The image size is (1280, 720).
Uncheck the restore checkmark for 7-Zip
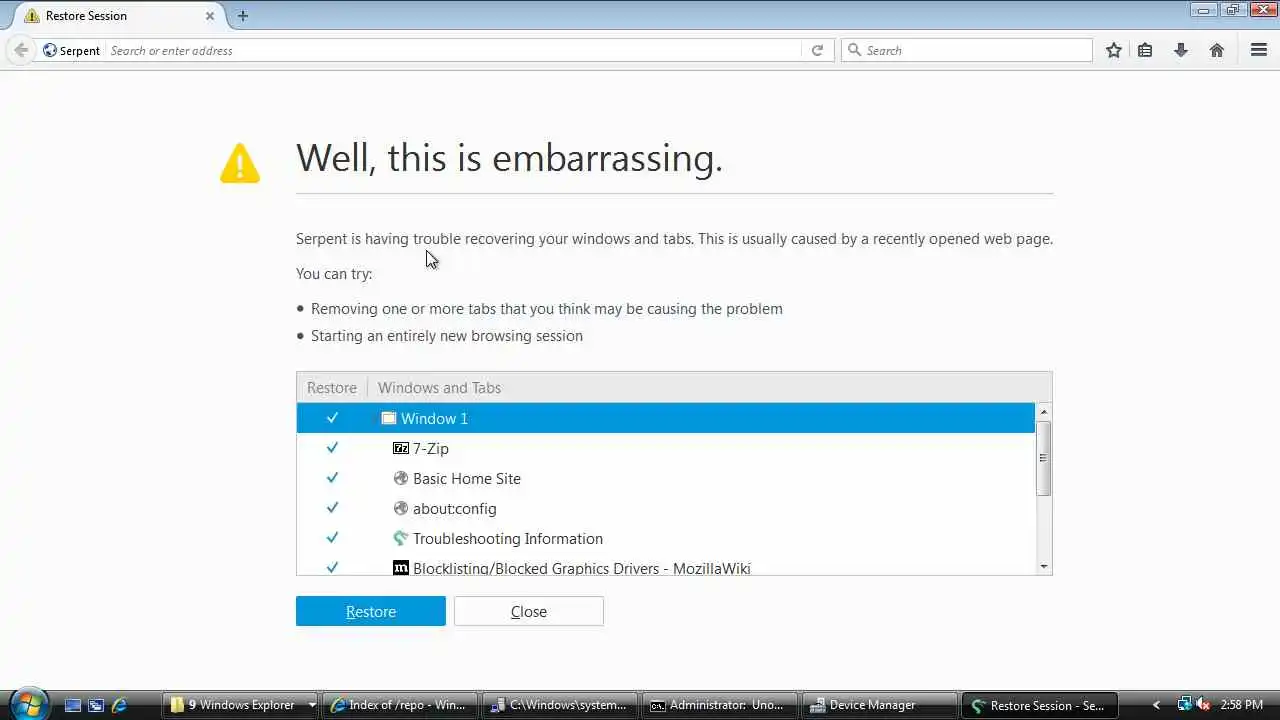(x=332, y=448)
